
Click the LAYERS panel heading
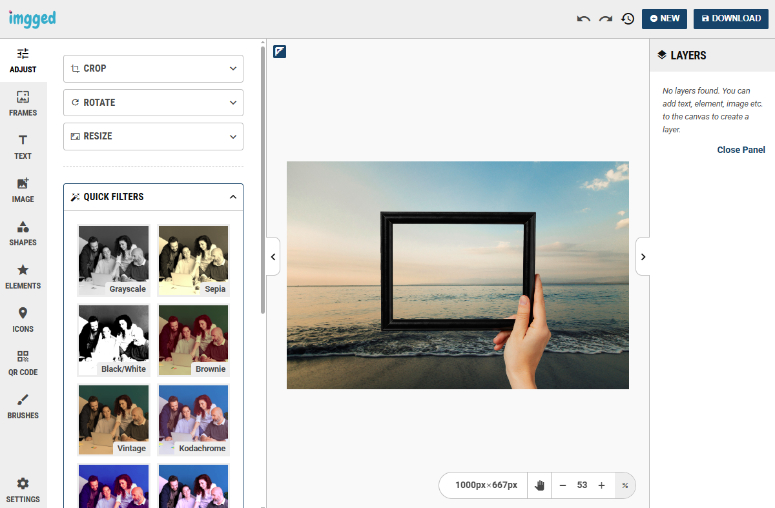688,55
